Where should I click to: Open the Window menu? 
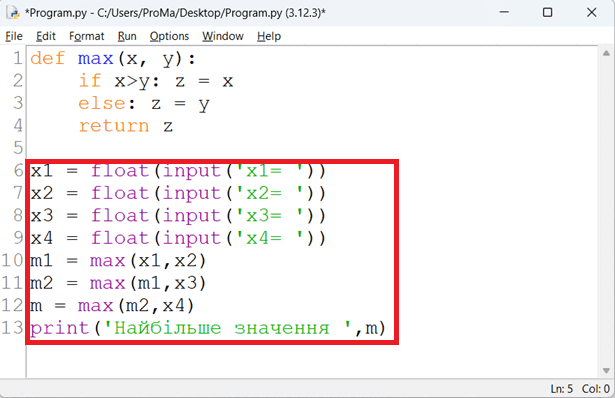(x=223, y=36)
